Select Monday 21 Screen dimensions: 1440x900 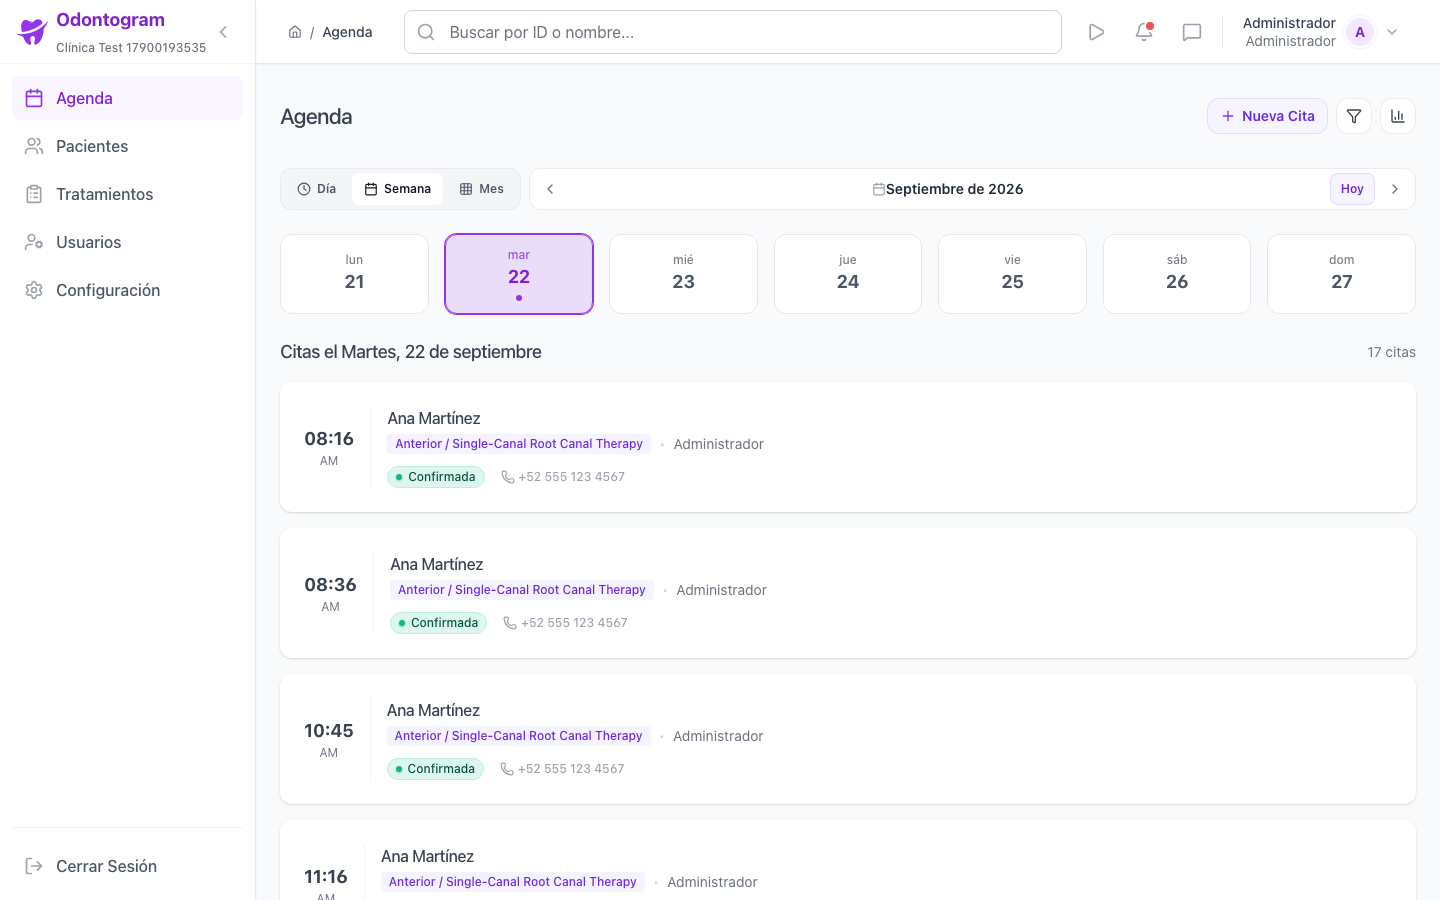click(354, 274)
